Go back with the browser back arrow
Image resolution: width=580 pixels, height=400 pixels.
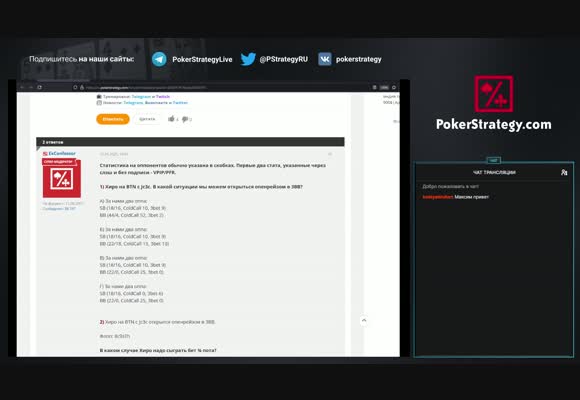[22, 87]
